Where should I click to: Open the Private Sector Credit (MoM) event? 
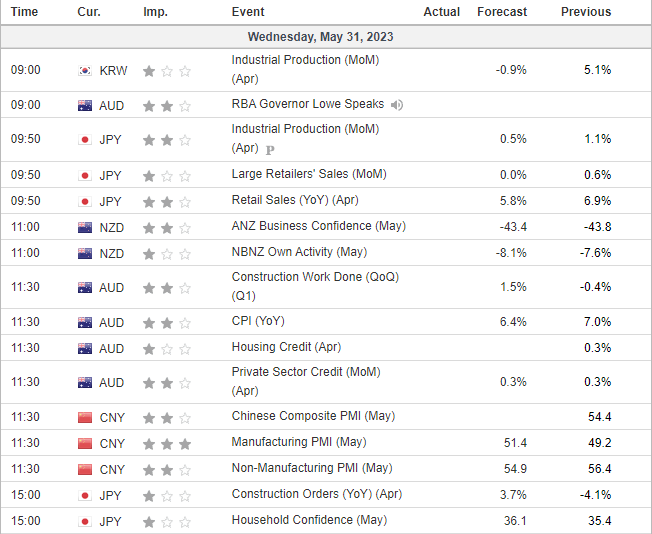306,381
